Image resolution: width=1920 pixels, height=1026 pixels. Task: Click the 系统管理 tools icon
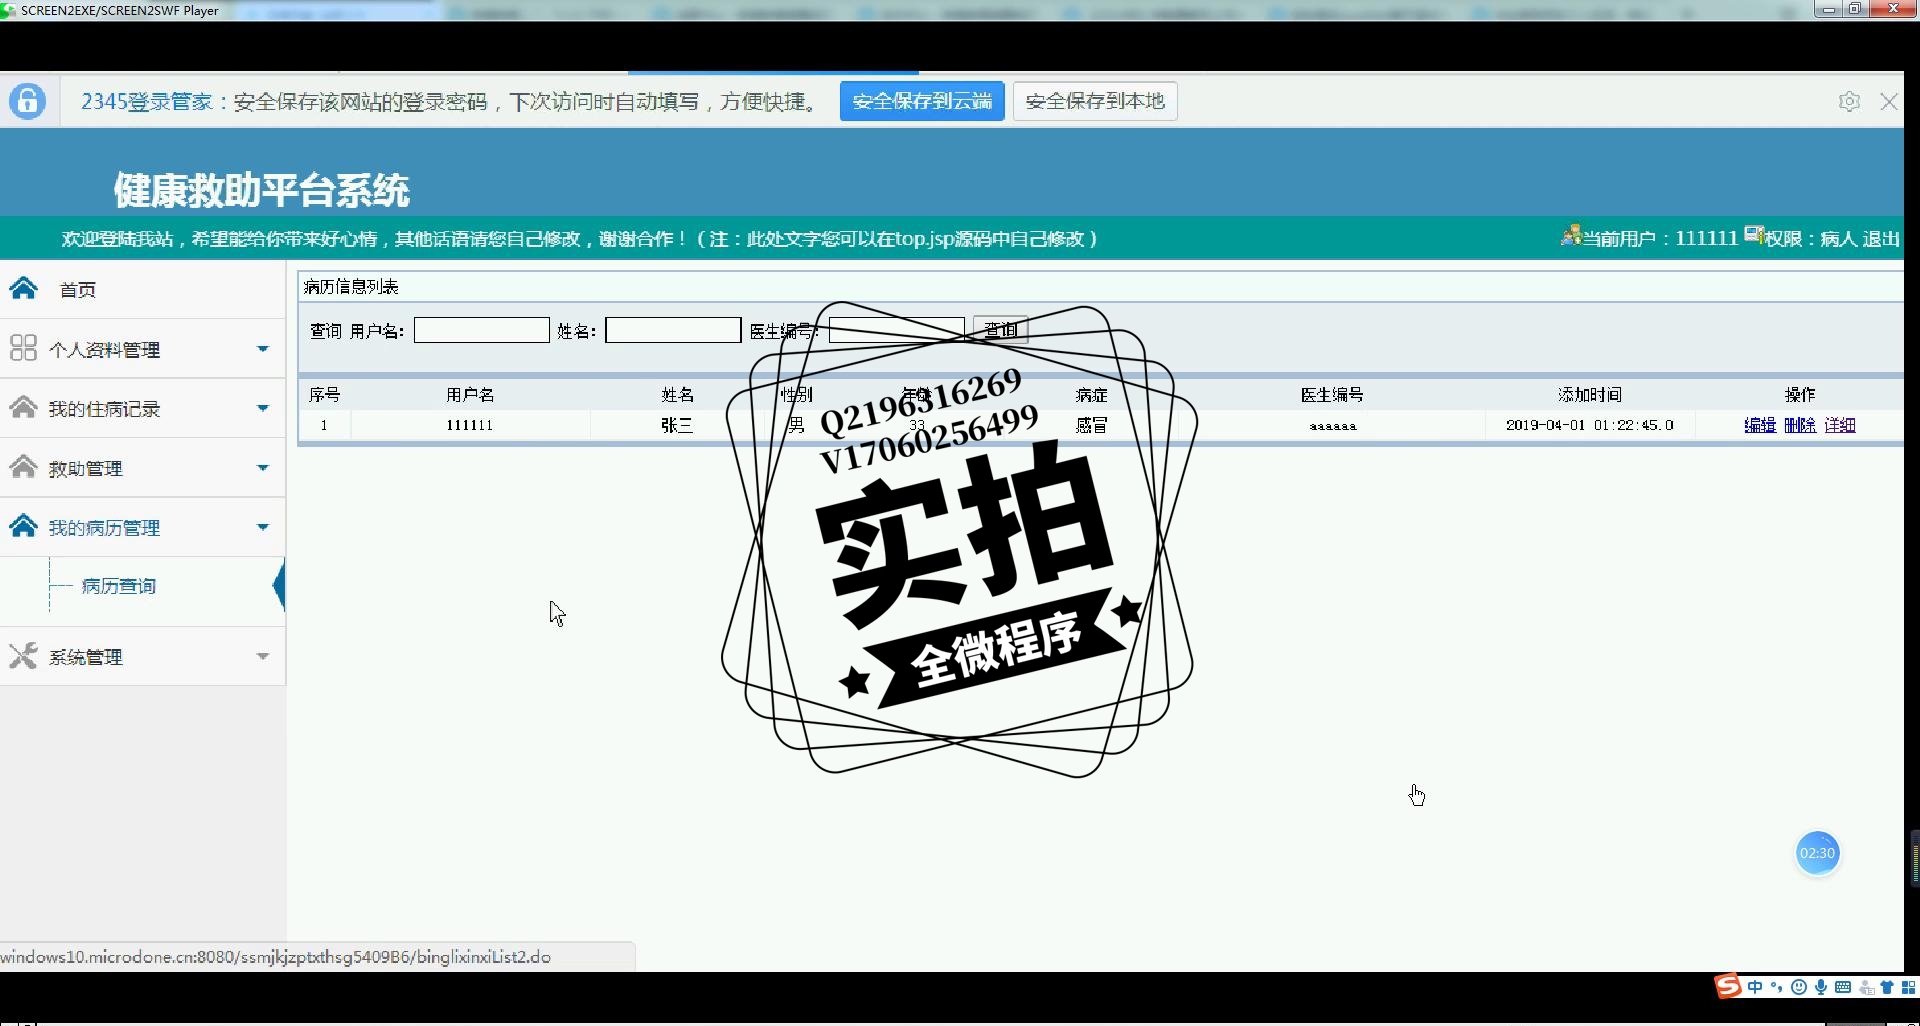(x=23, y=656)
